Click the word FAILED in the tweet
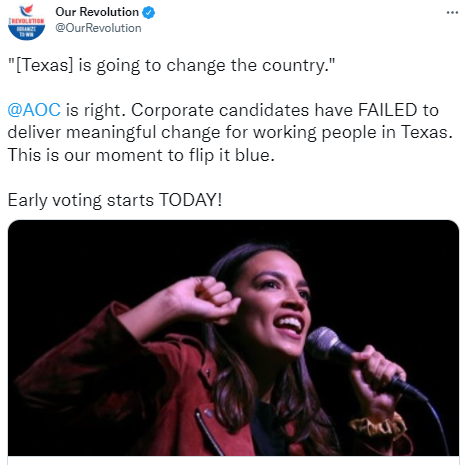The image size is (469, 465). 388,110
